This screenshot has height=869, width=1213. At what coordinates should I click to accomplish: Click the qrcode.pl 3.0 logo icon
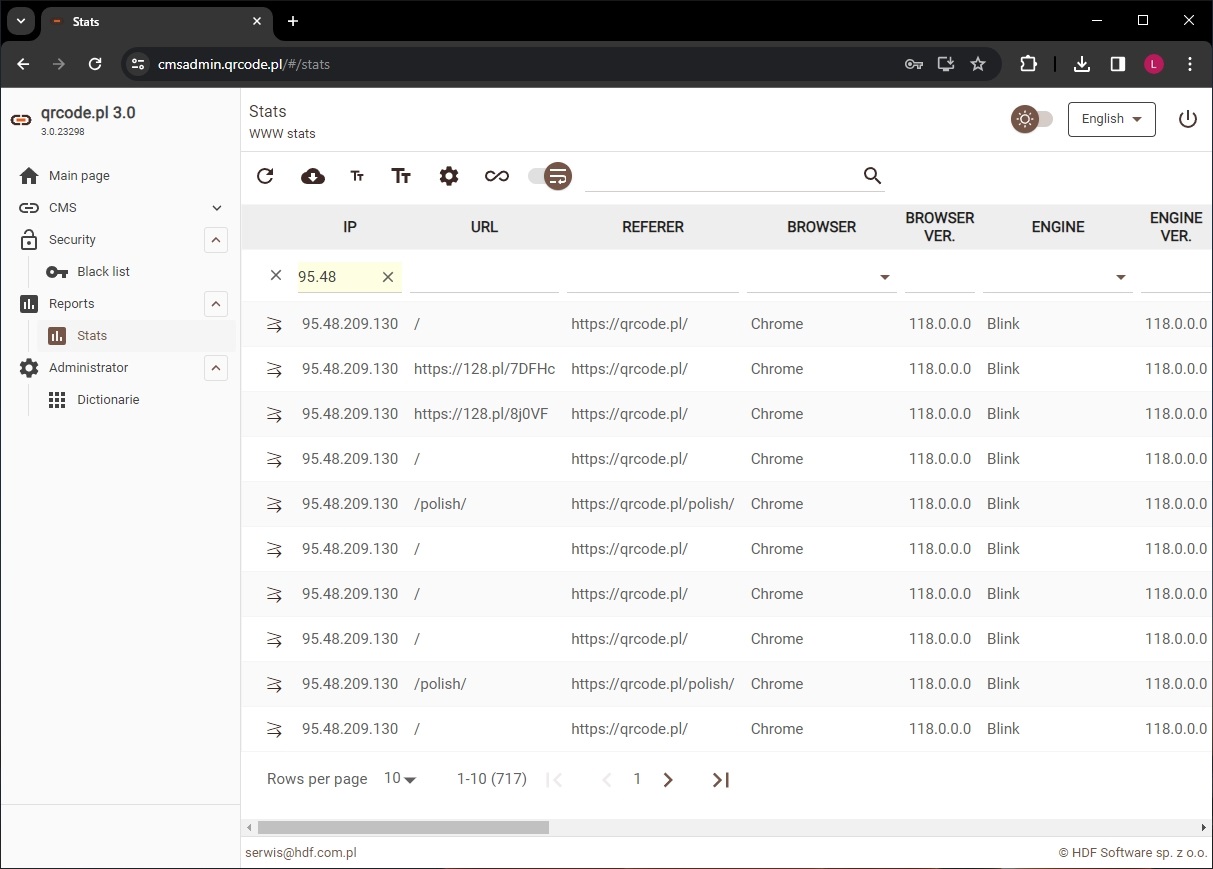tap(20, 119)
